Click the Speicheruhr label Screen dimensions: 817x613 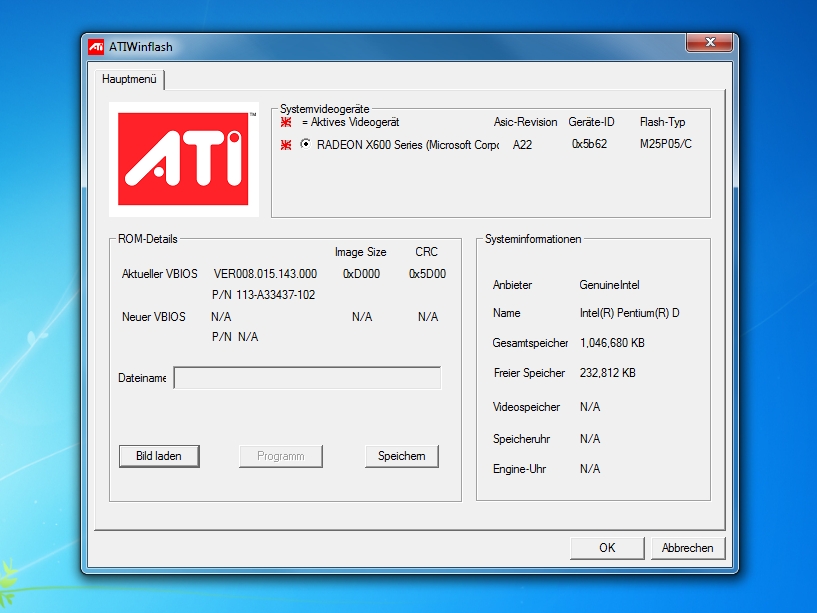522,439
